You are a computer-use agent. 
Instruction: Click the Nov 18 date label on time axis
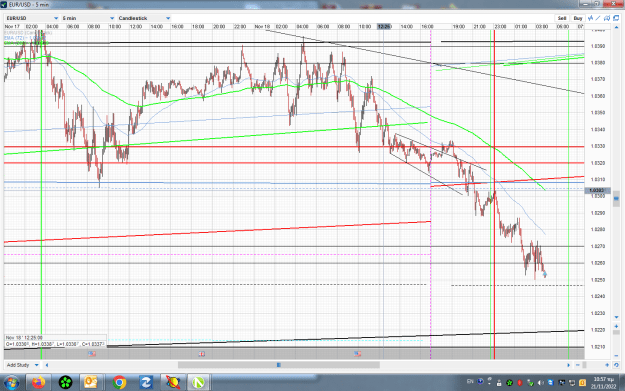pos(262,26)
